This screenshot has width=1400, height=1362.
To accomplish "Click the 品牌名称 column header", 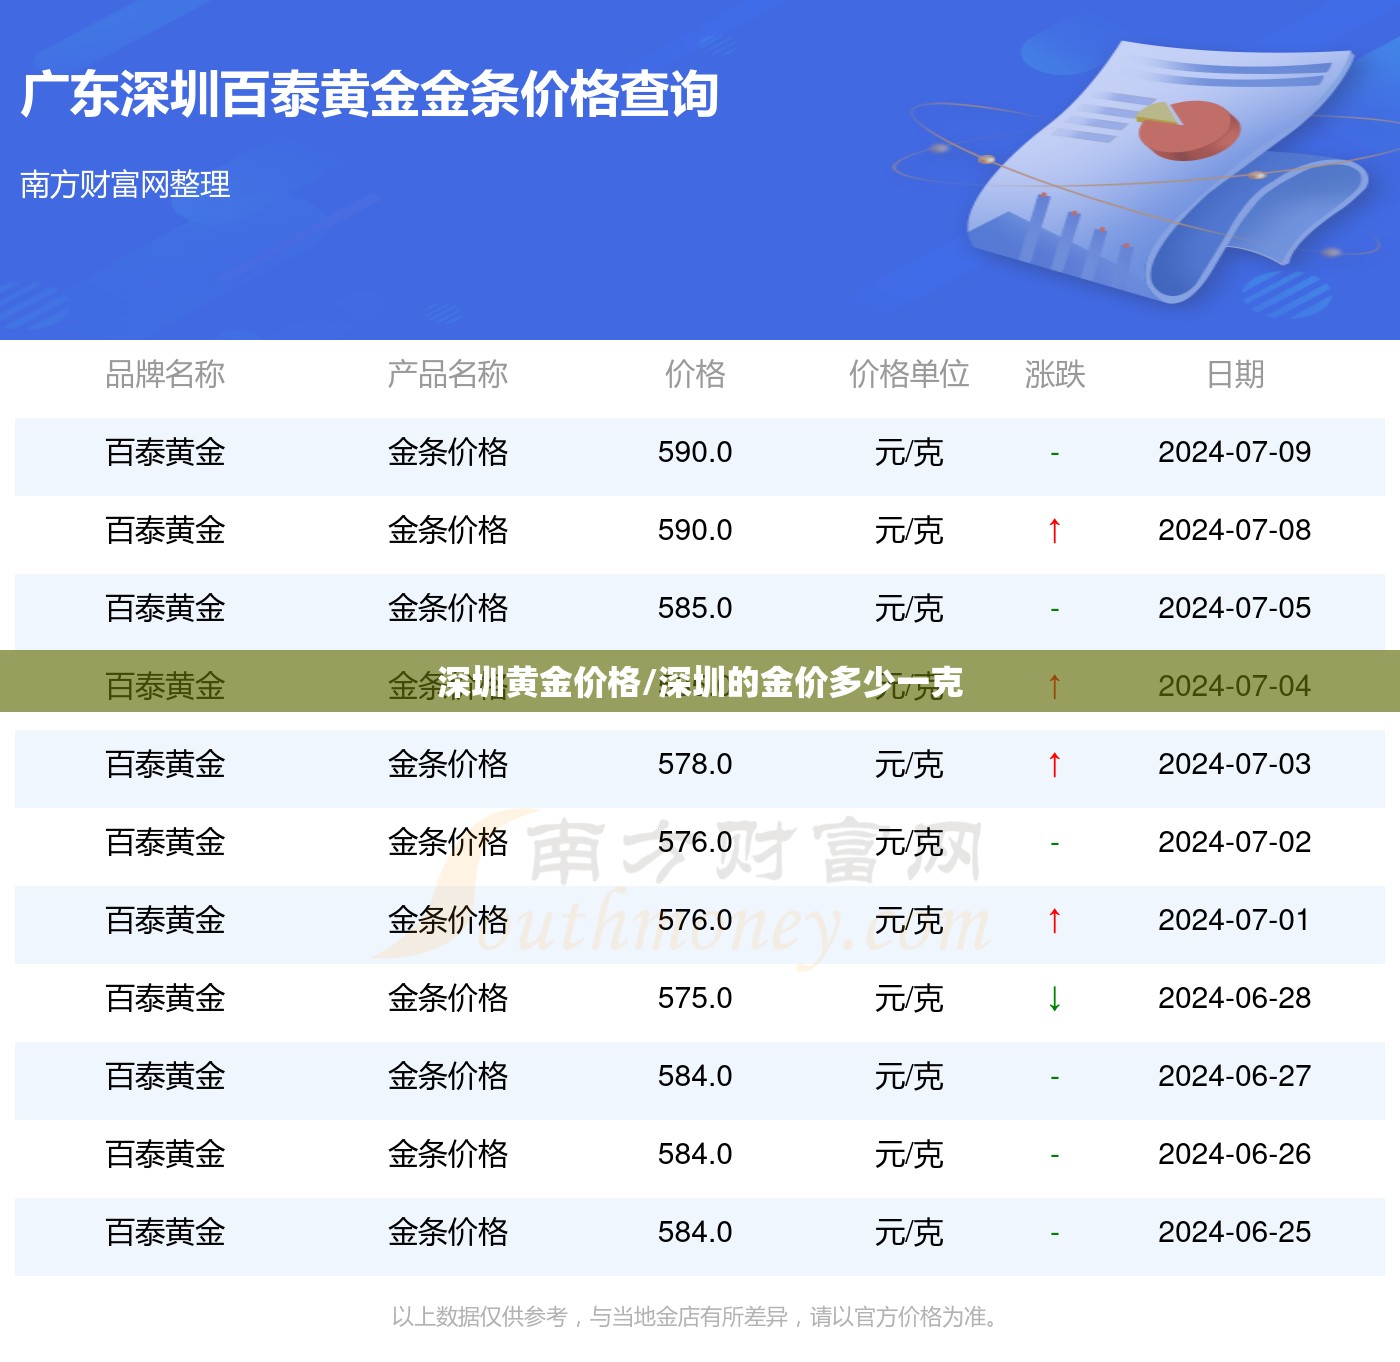I will click(x=165, y=374).
